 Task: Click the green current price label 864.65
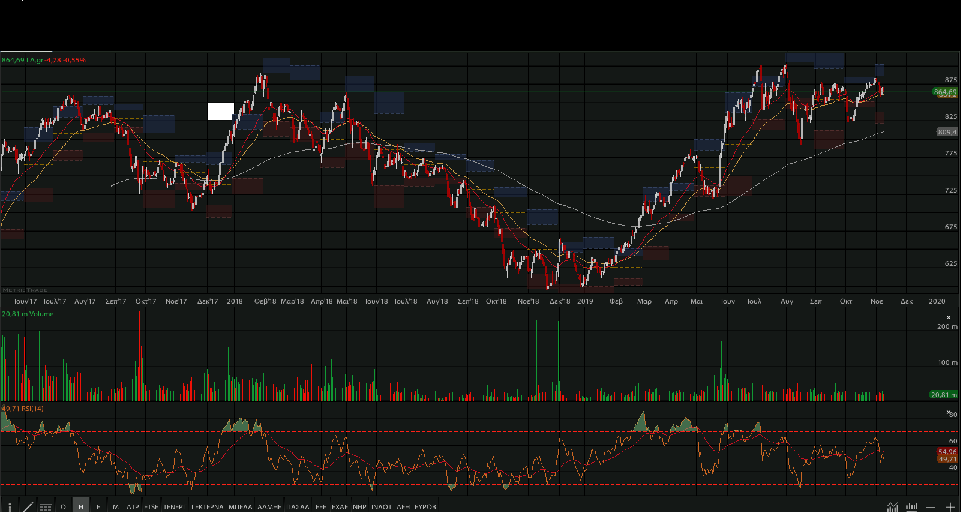pos(945,92)
